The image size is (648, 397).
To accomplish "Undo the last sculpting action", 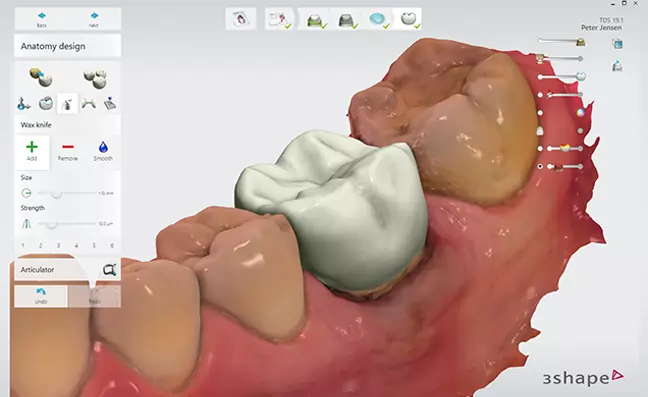I will pos(40,296).
